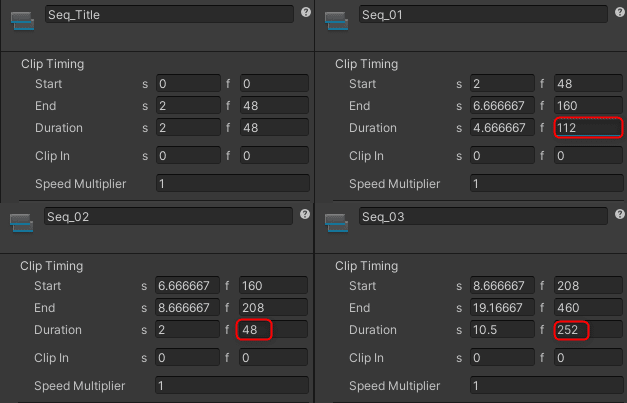Click Seq_Title Duration frames field

coord(274,128)
